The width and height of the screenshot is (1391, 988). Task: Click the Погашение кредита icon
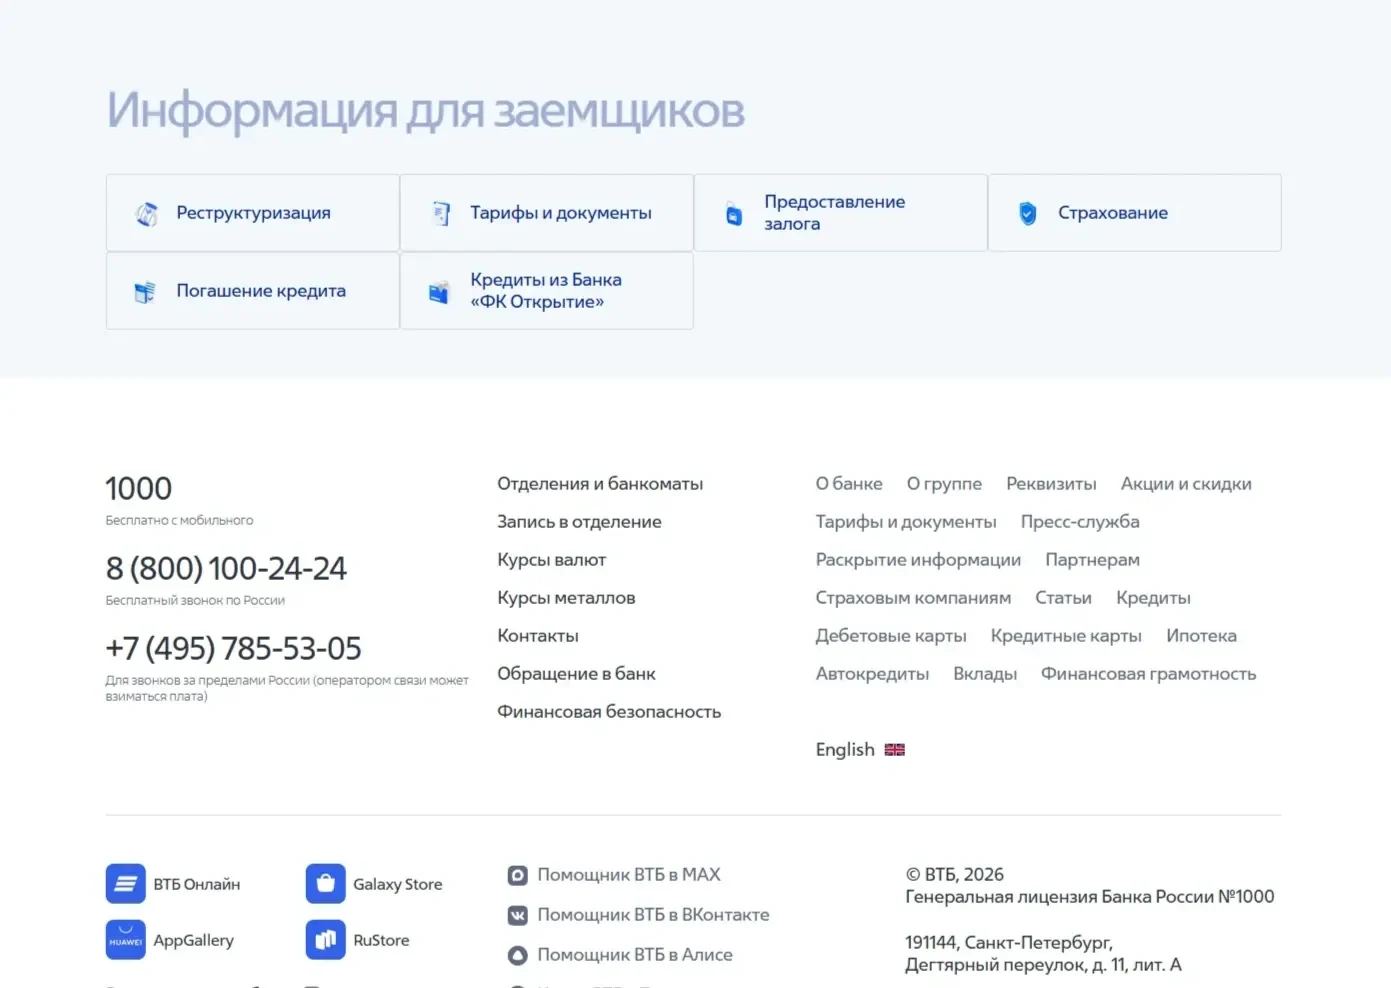click(x=146, y=291)
